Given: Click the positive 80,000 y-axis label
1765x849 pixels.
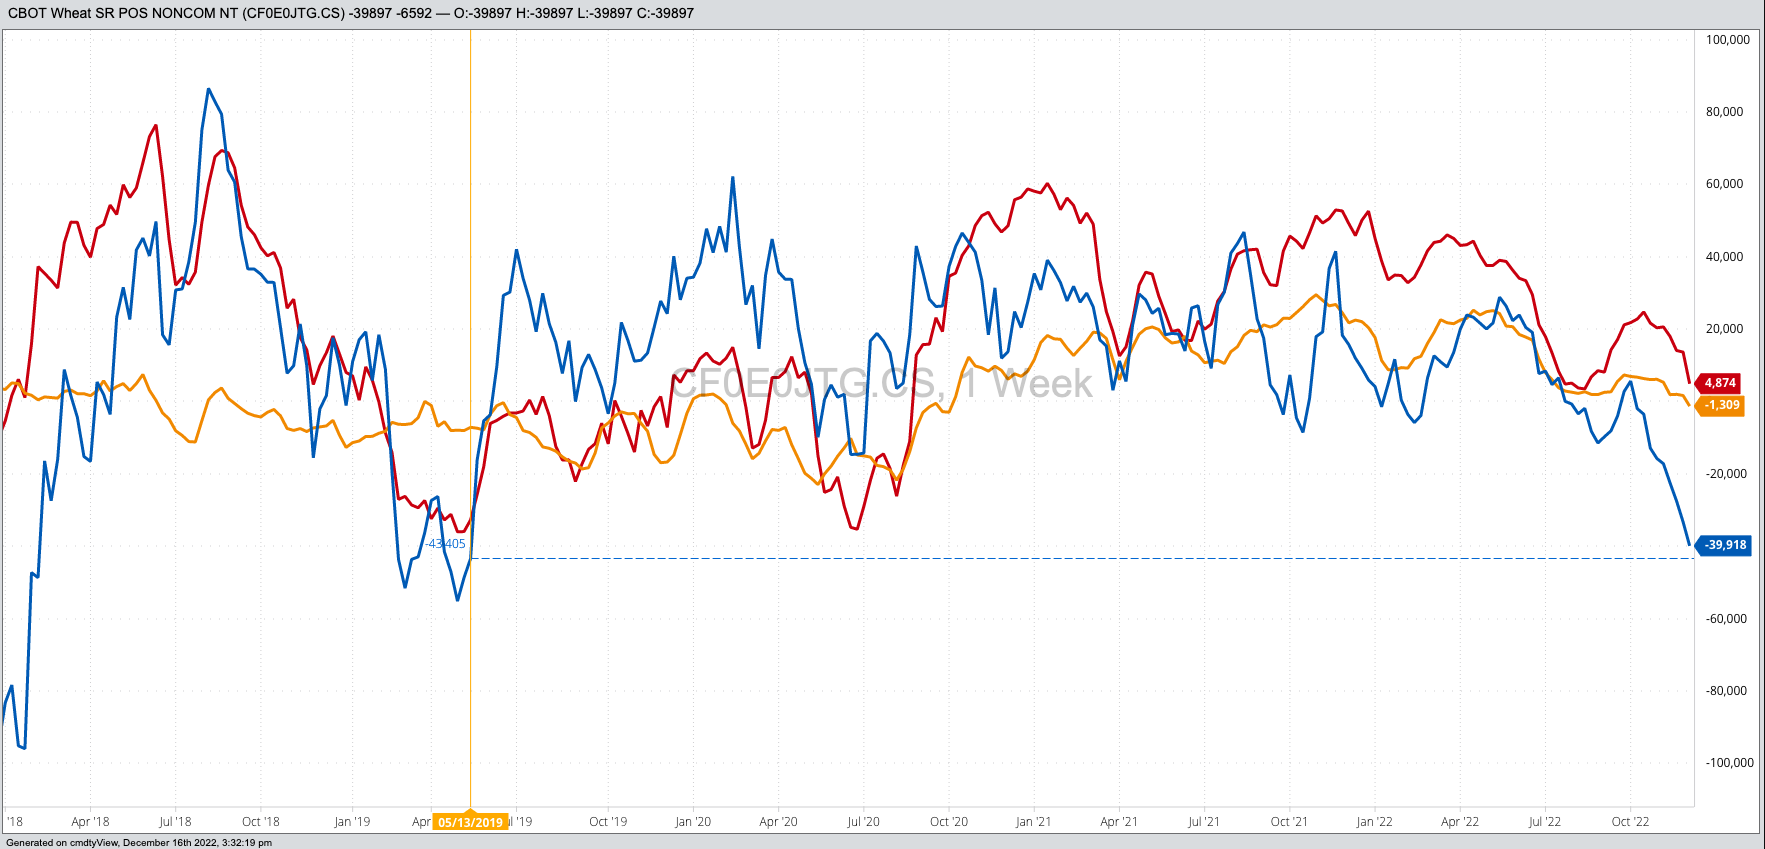Looking at the screenshot, I should (1725, 112).
